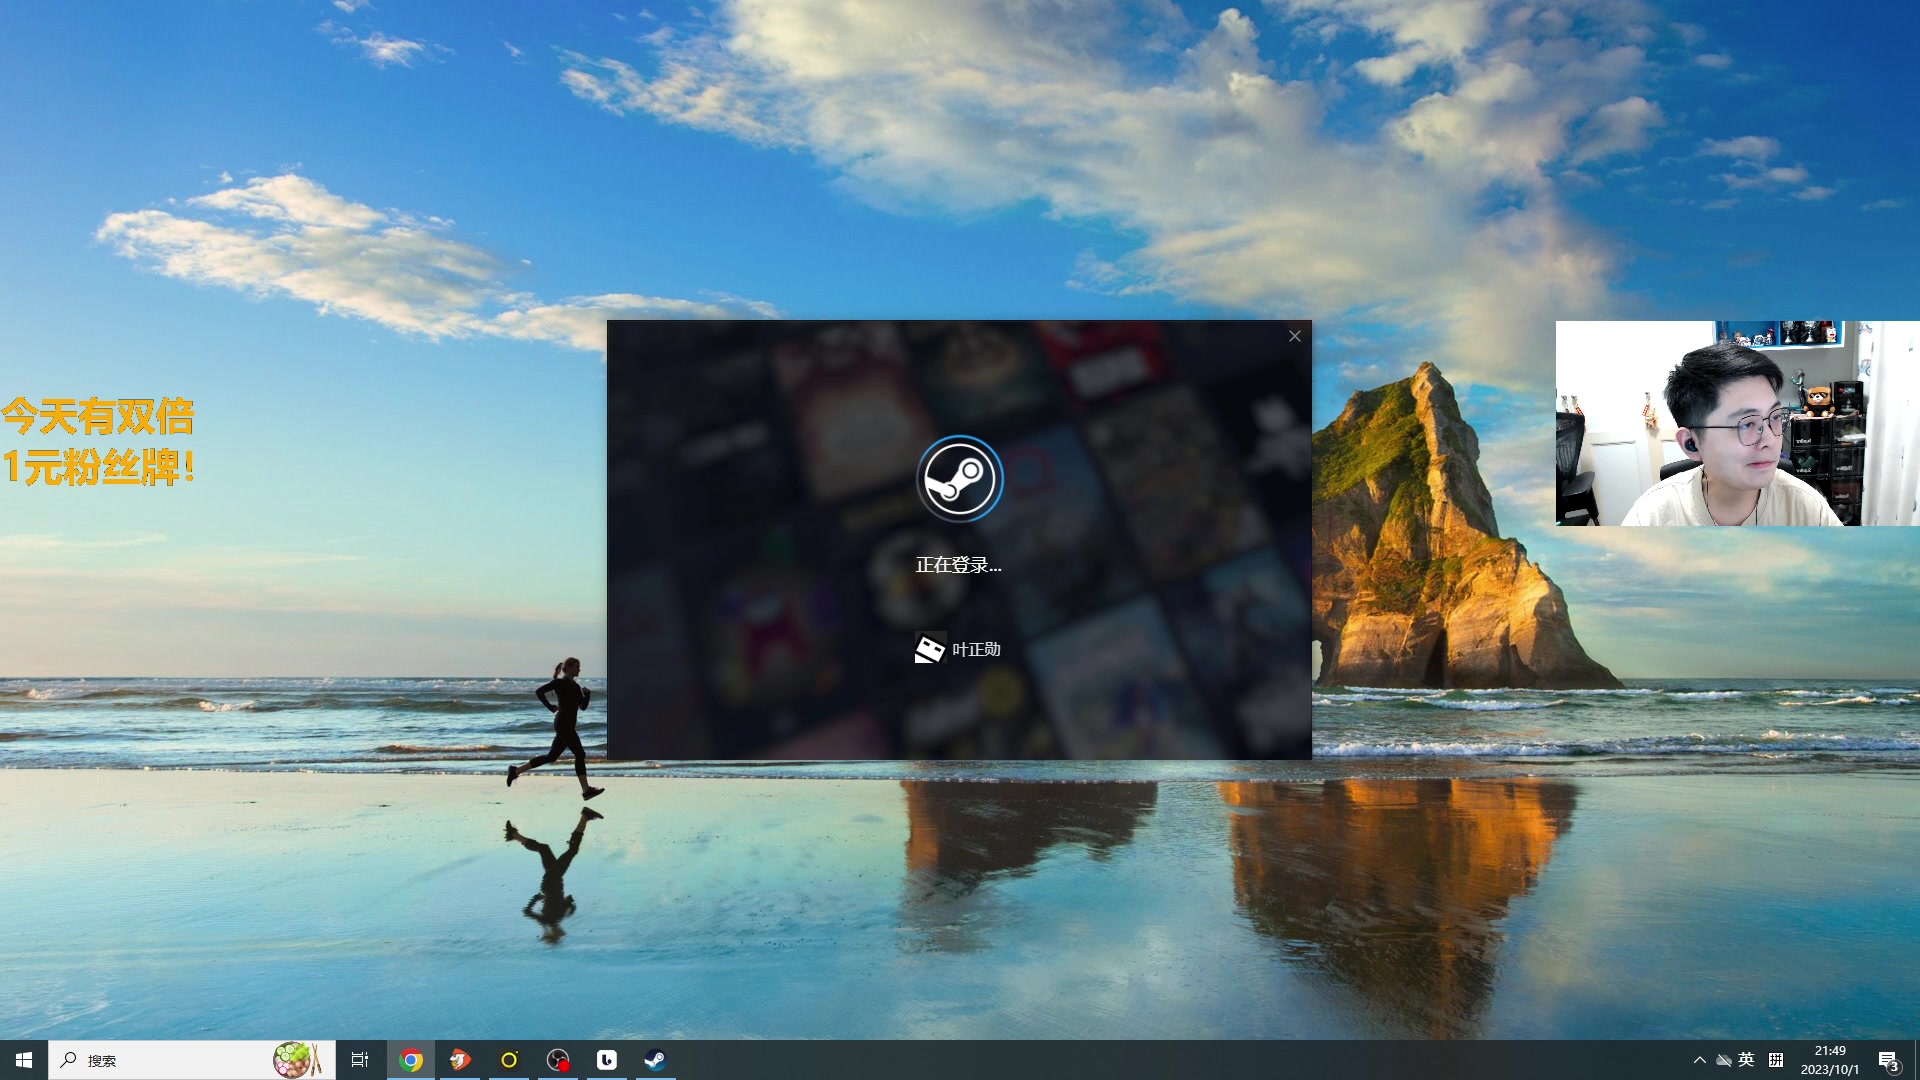Close the Steam login dialog
The image size is (1920, 1080).
point(1294,336)
